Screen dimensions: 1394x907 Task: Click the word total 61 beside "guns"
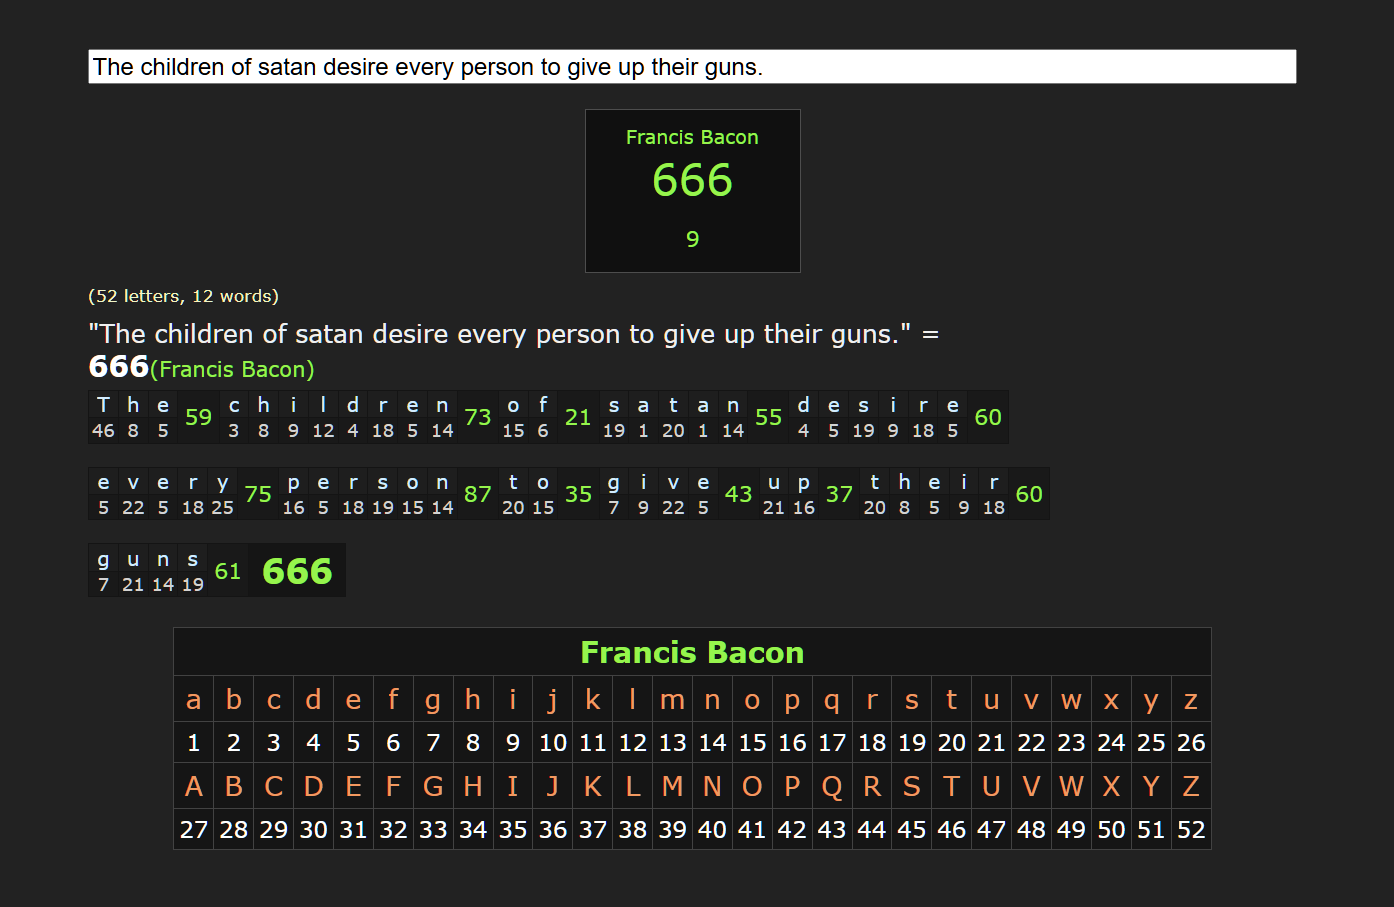coord(228,571)
